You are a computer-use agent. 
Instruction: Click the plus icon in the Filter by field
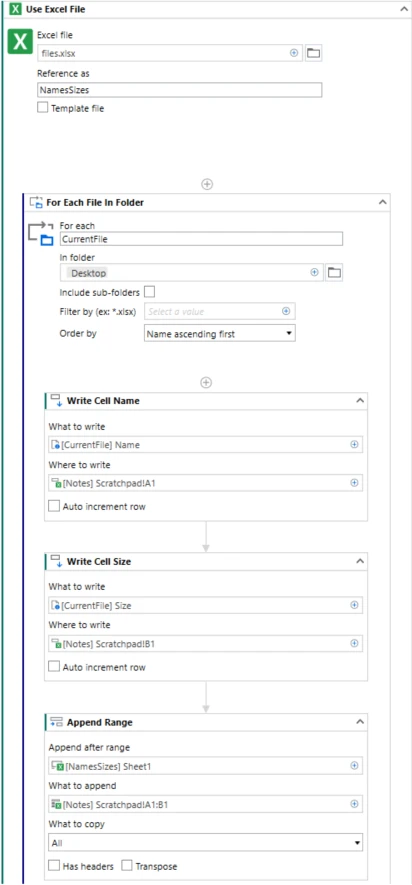pos(286,311)
